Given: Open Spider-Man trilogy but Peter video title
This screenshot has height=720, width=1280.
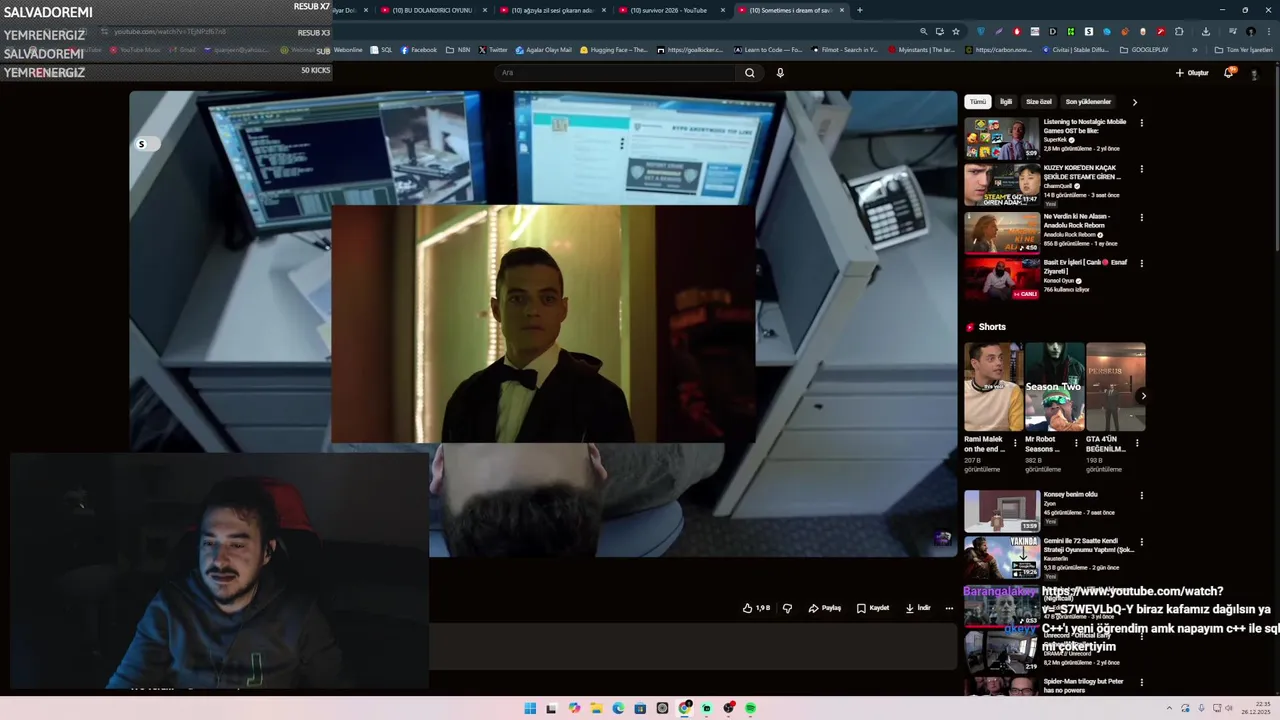Looking at the screenshot, I should [1084, 685].
